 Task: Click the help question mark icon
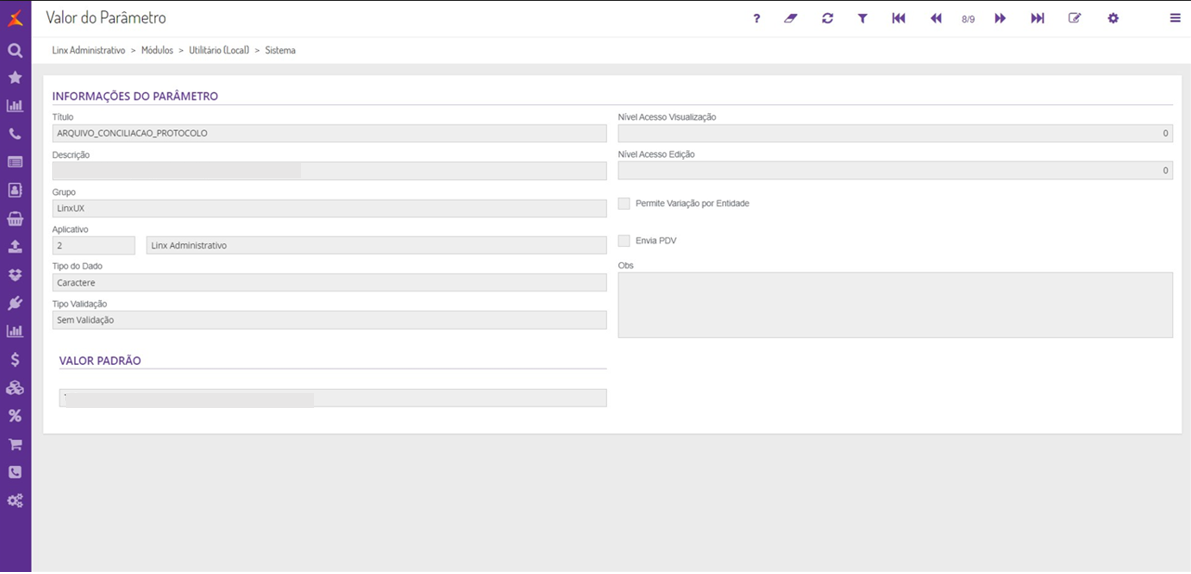(x=757, y=19)
